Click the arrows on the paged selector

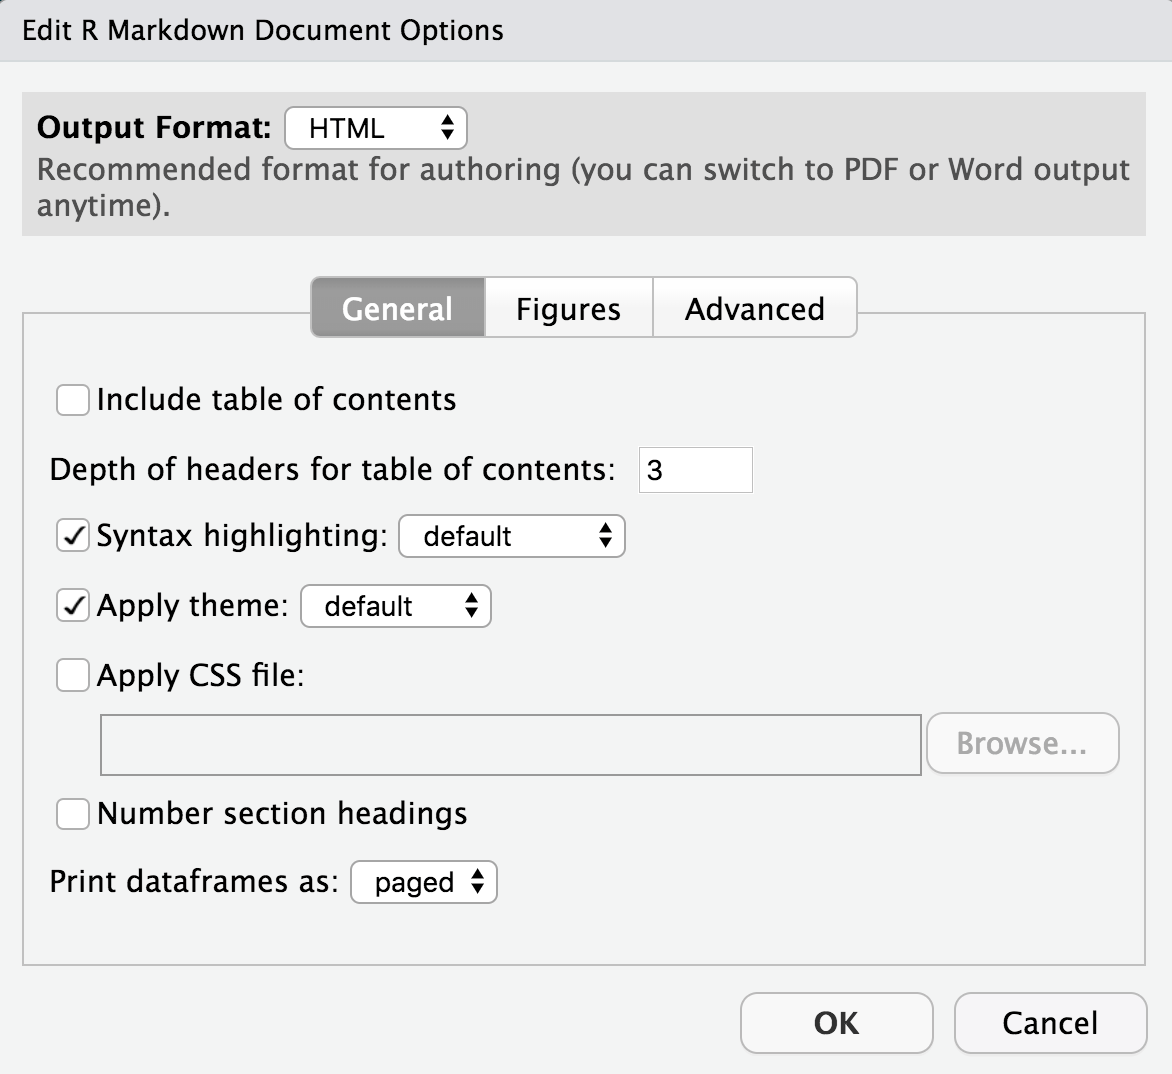[478, 882]
